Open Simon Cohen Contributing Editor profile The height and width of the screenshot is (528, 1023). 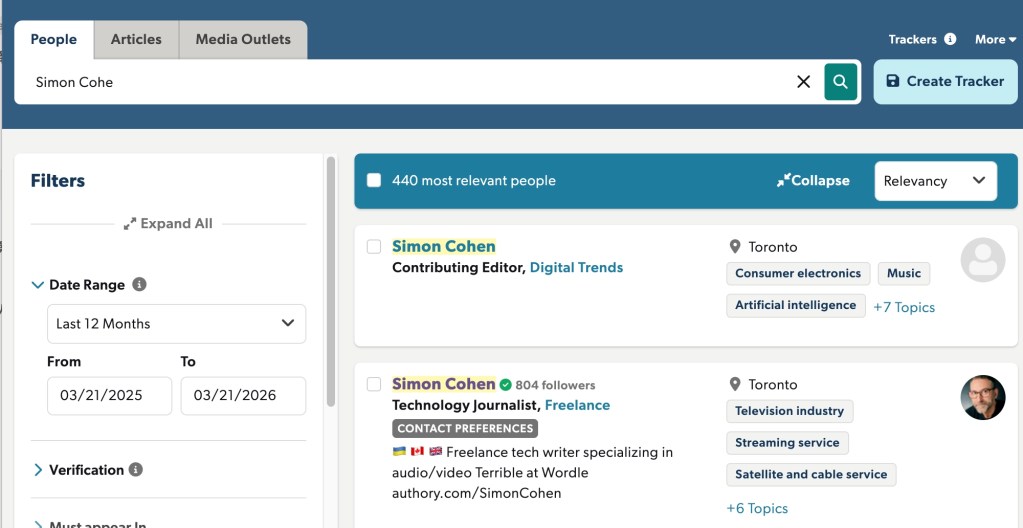(x=444, y=247)
